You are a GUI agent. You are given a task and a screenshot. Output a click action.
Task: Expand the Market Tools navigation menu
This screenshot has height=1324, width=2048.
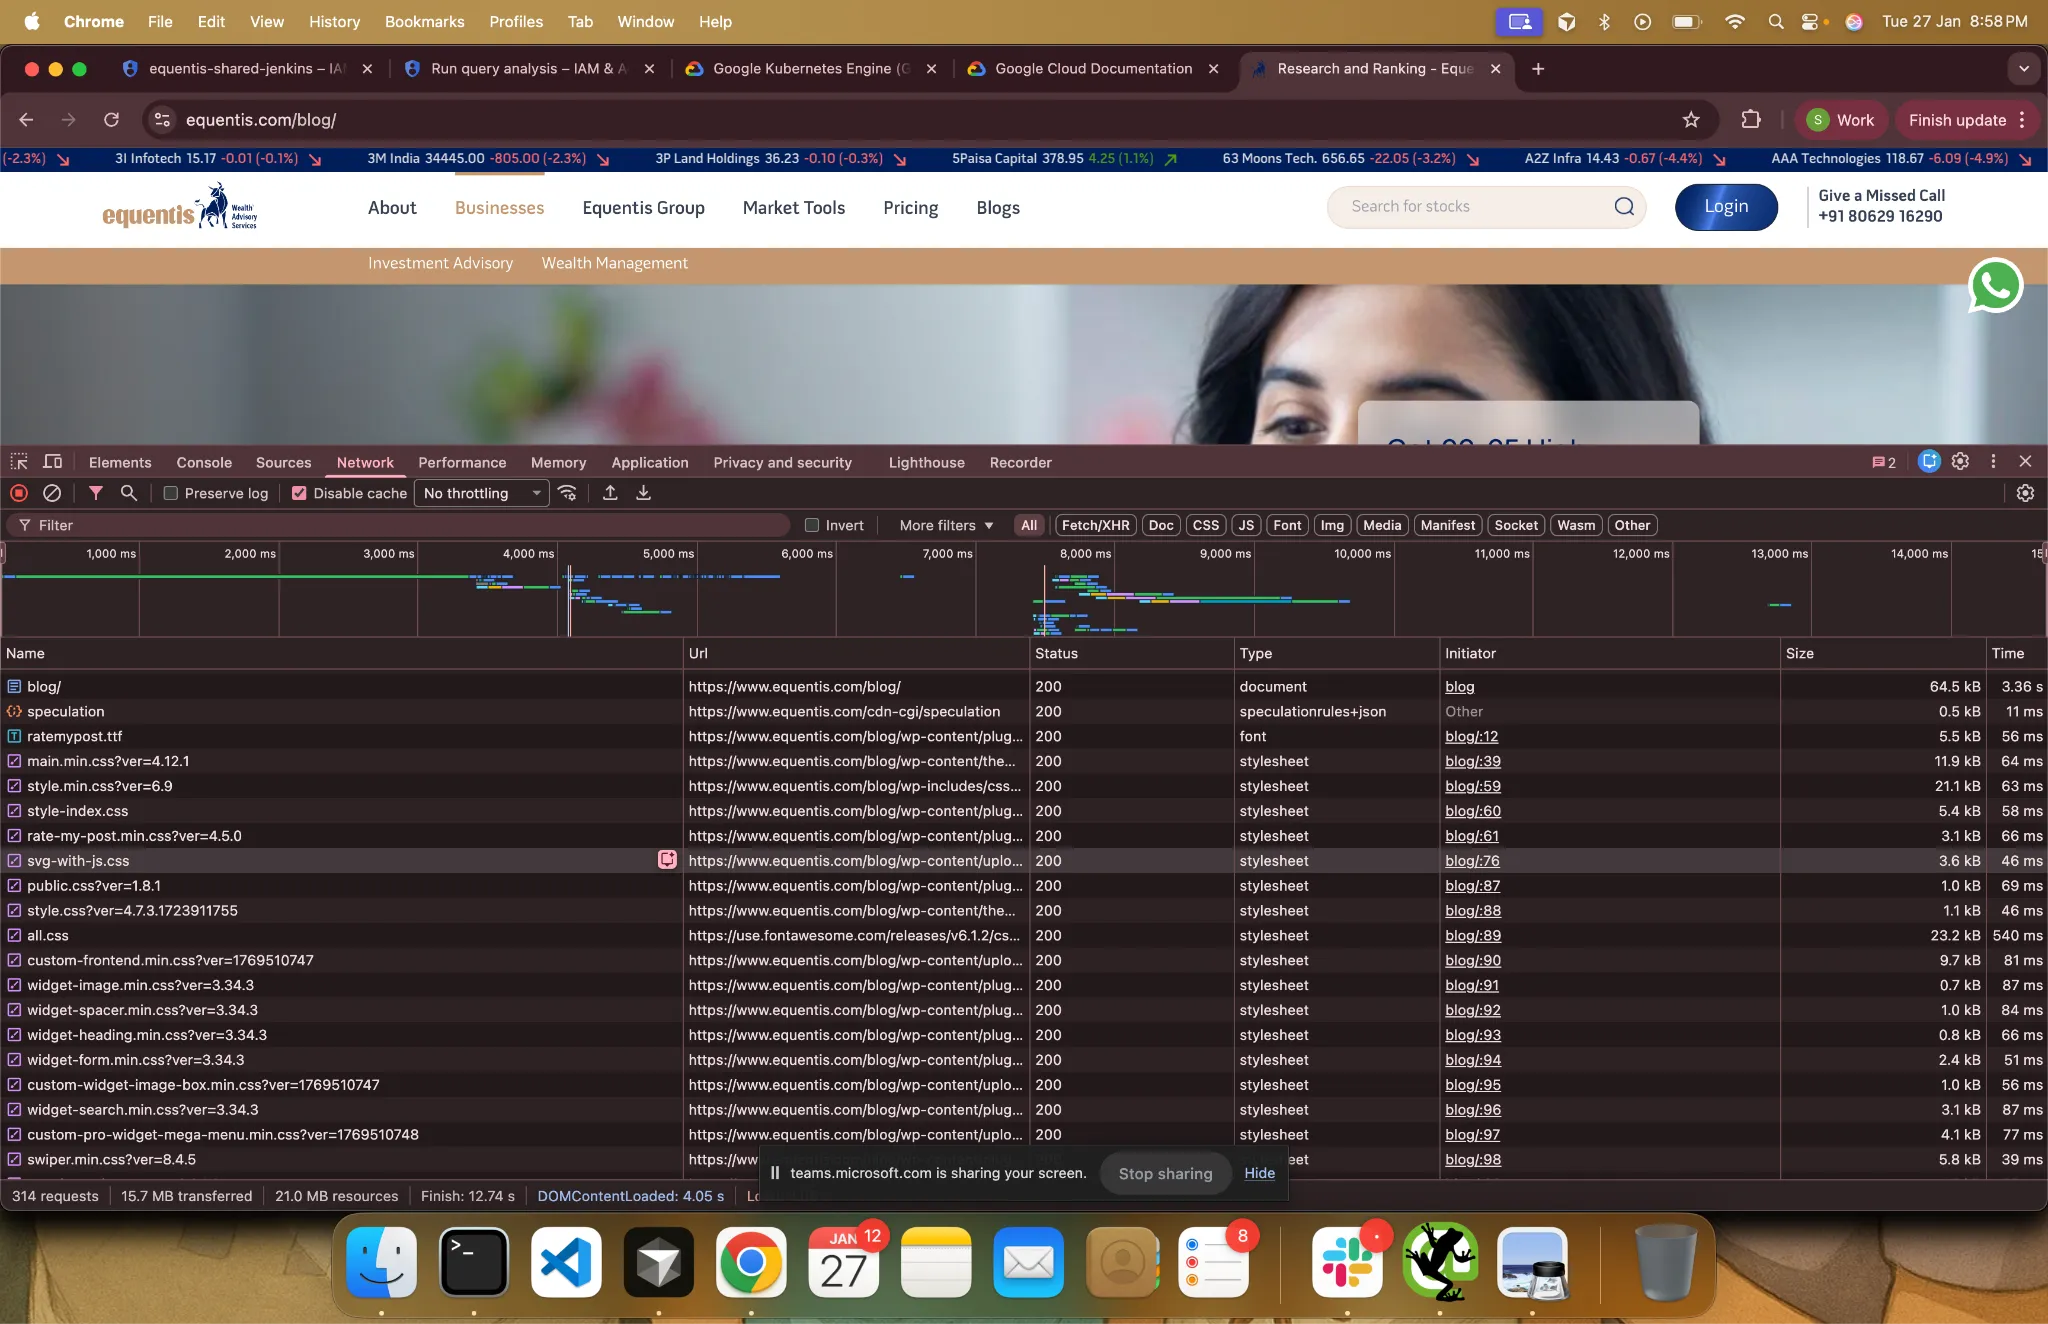(794, 208)
